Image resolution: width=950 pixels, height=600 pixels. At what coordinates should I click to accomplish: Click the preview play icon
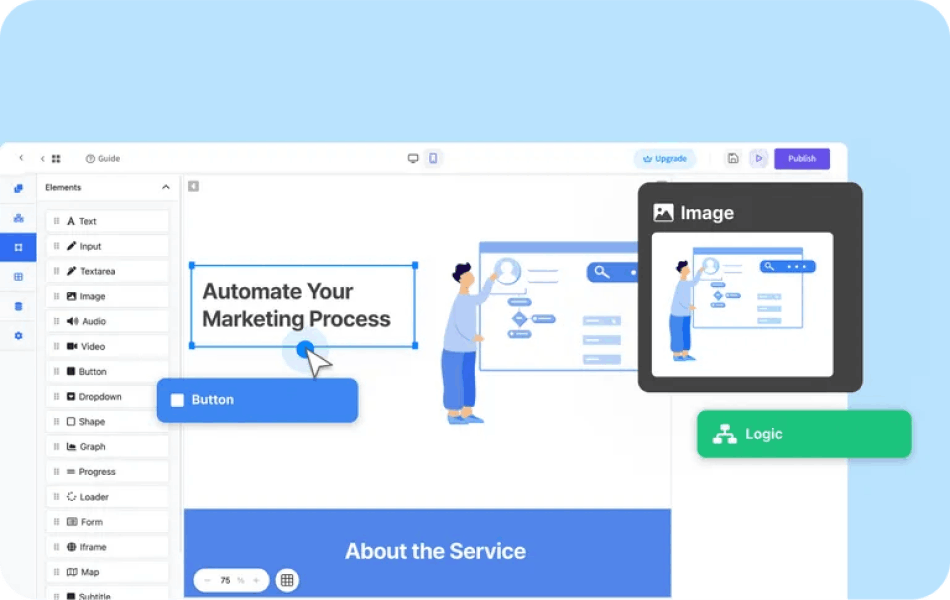[758, 158]
